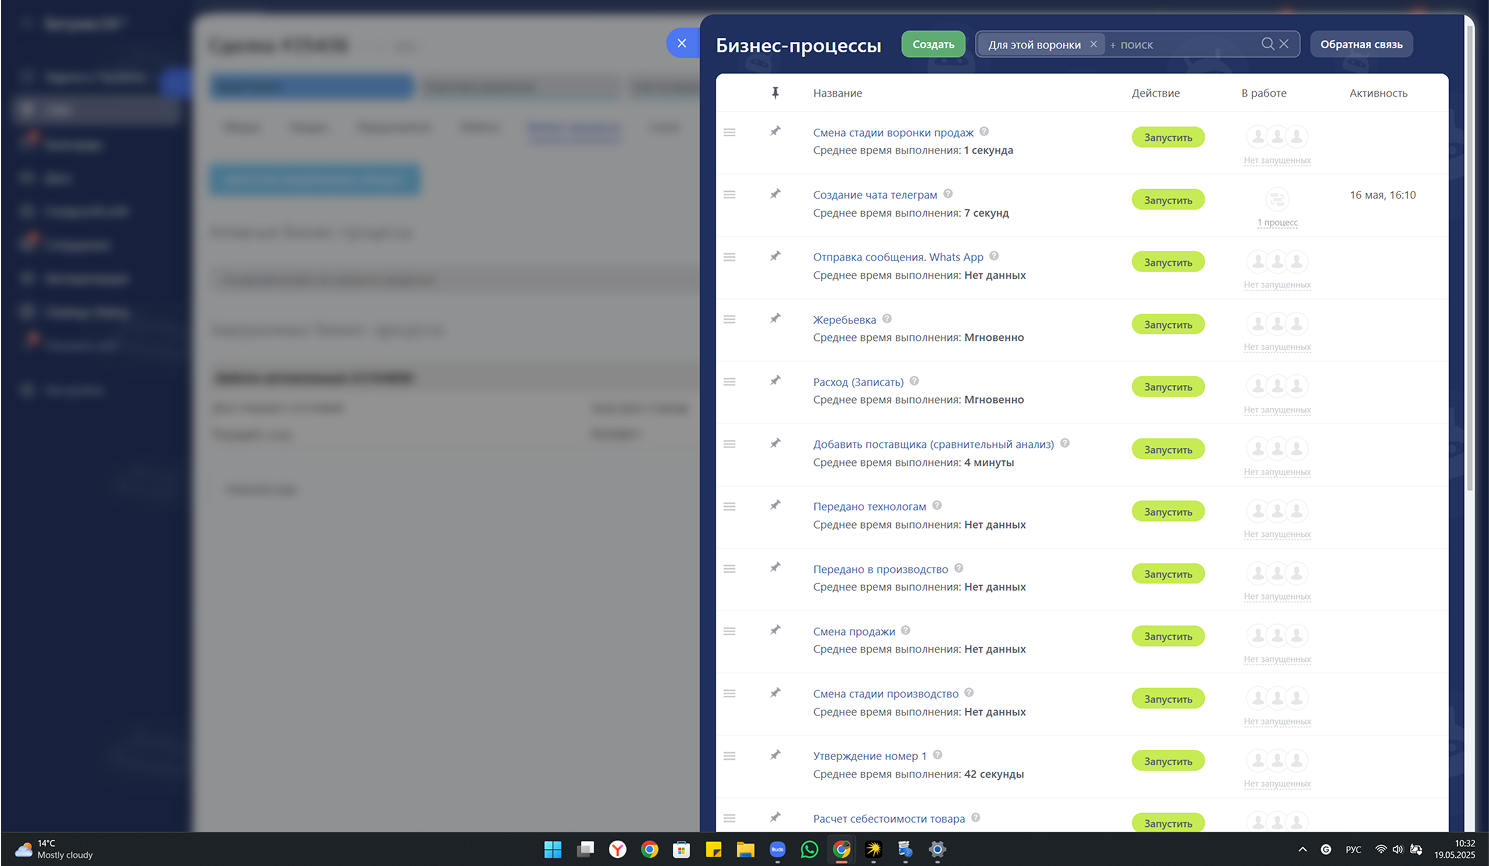Launch 'Расход (Записать)' with Запустить
Viewport: 1489px width, 866px height.
[1168, 387]
